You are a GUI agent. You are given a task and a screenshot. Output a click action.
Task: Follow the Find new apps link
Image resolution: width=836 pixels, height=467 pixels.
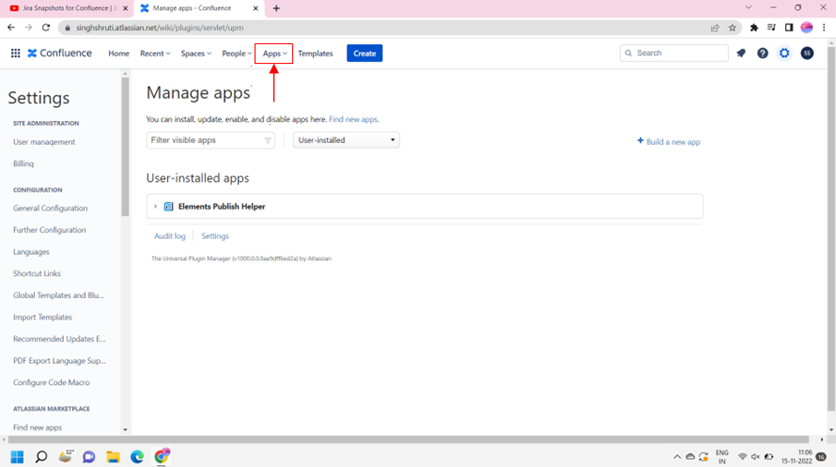(x=353, y=119)
